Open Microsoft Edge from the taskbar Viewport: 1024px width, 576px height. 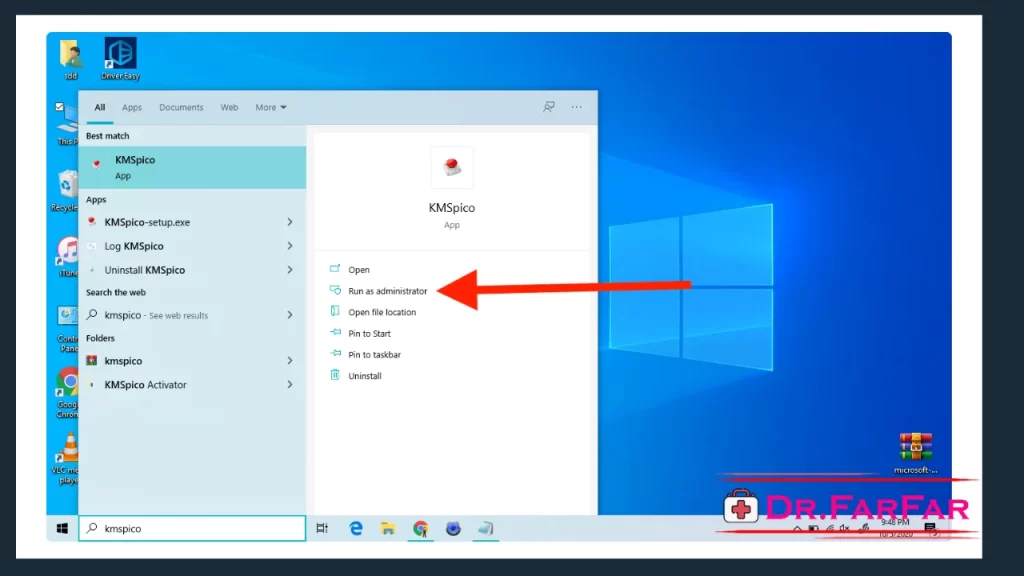[356, 528]
